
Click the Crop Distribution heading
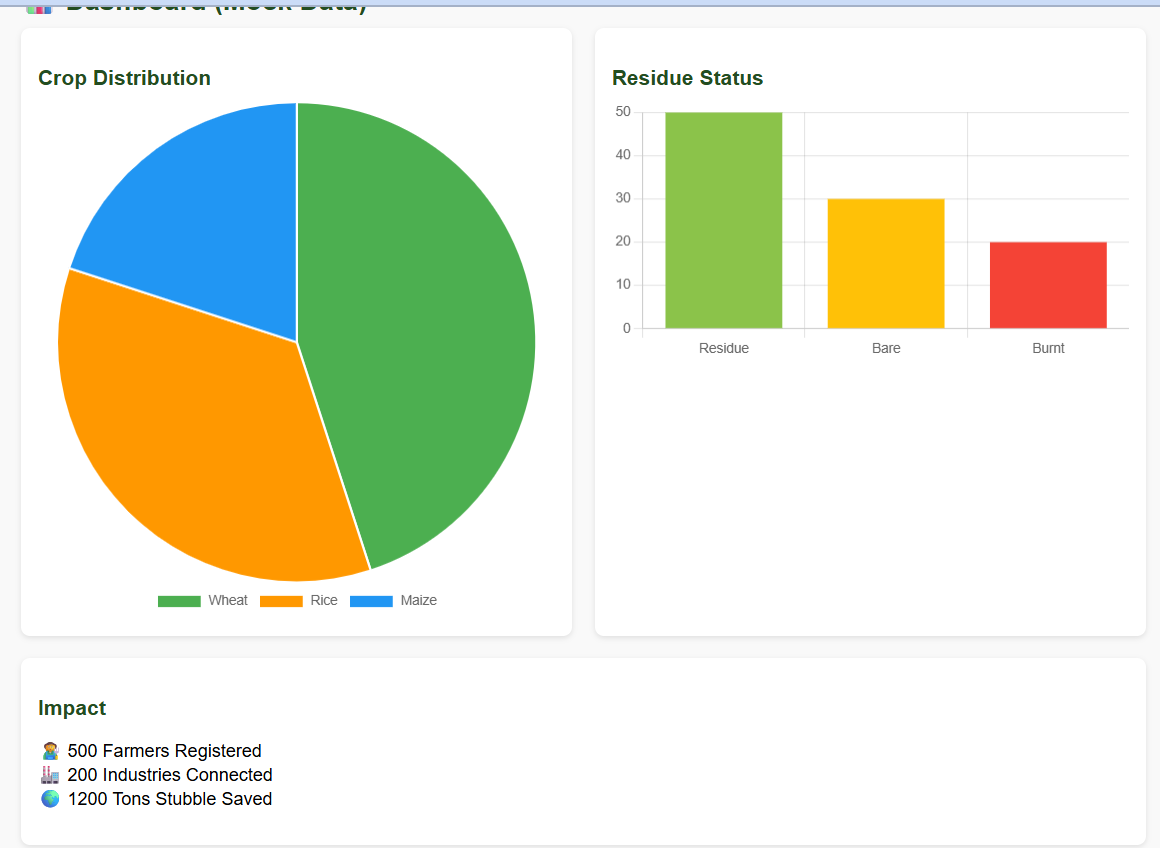click(x=124, y=78)
